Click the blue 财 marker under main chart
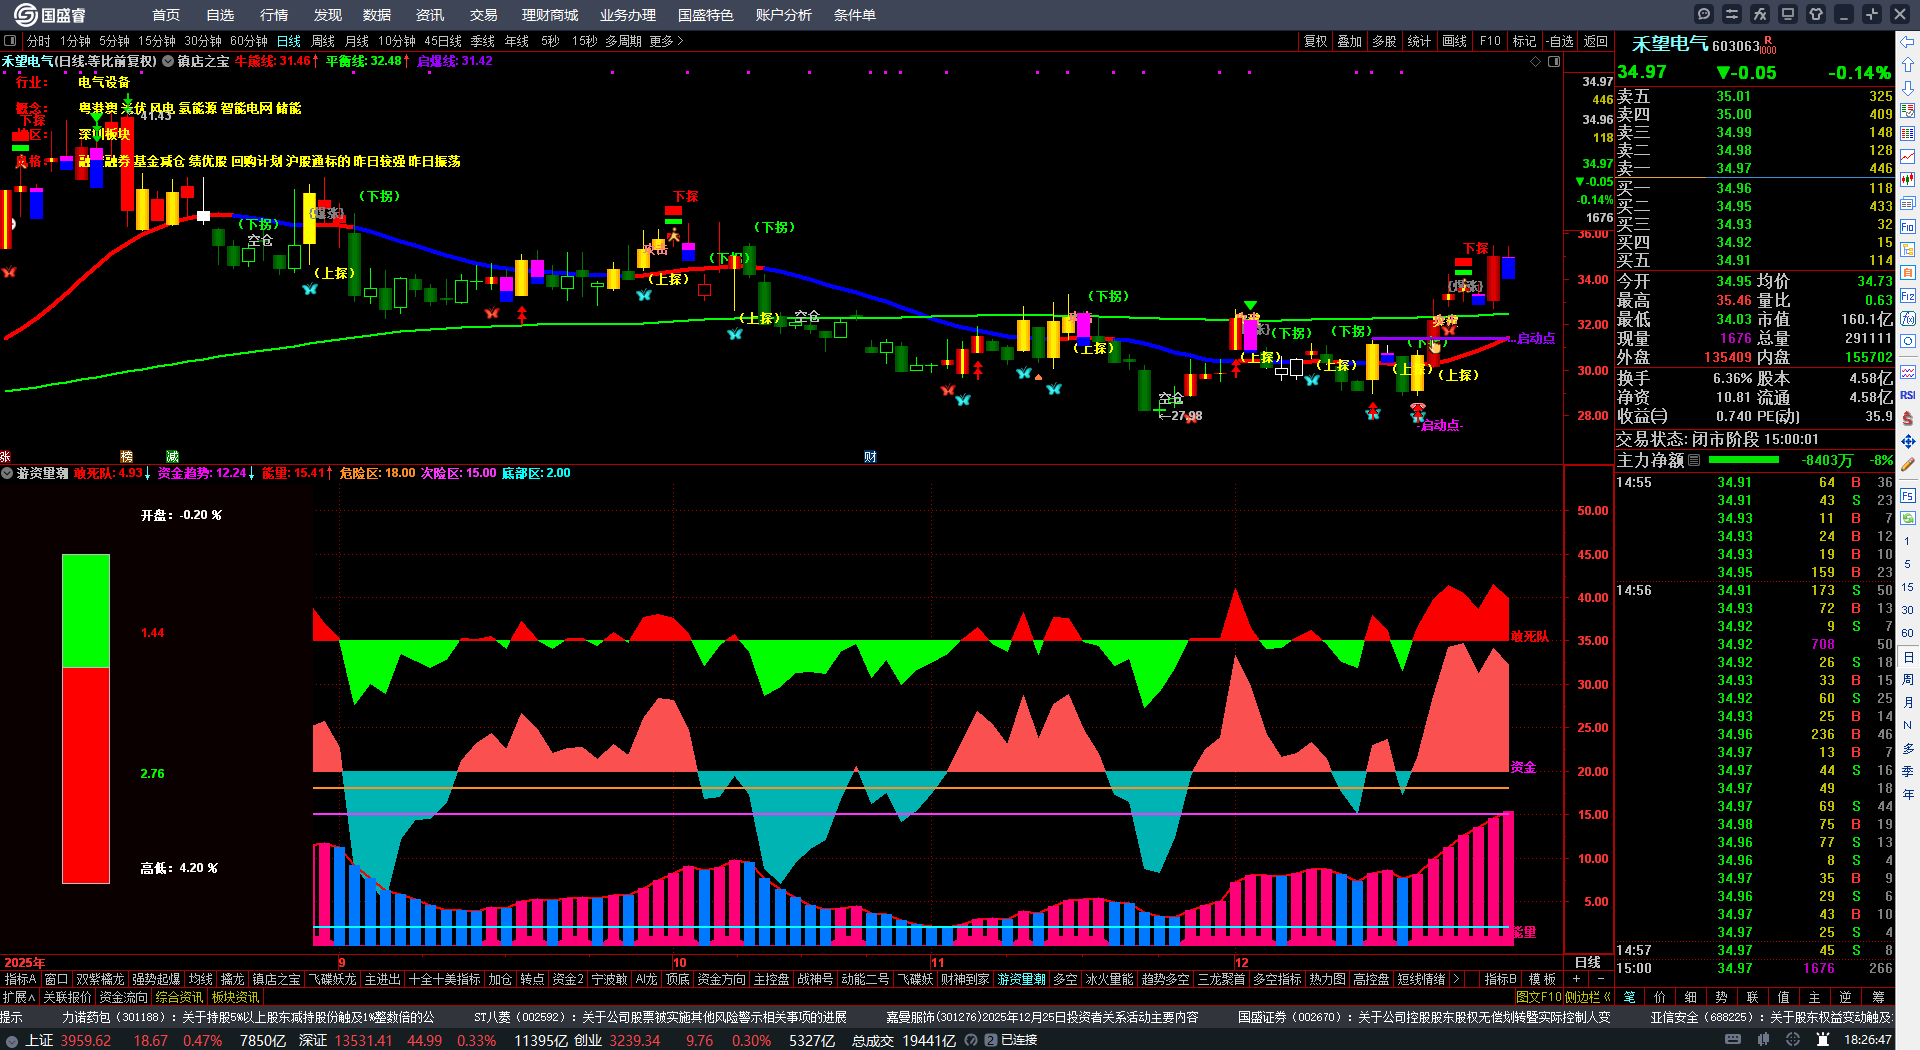This screenshot has width=1920, height=1050. coord(870,456)
